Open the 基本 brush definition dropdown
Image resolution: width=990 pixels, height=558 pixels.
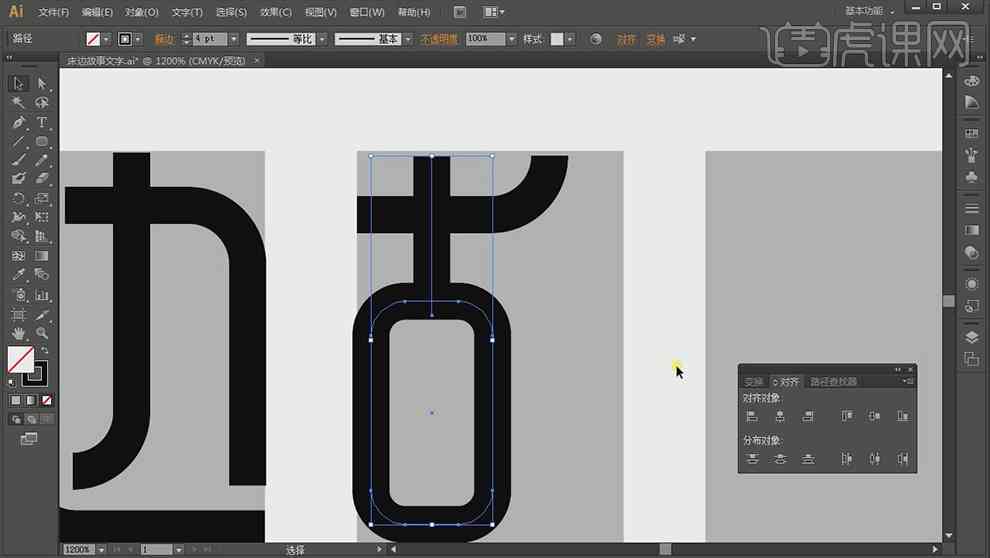click(x=408, y=39)
